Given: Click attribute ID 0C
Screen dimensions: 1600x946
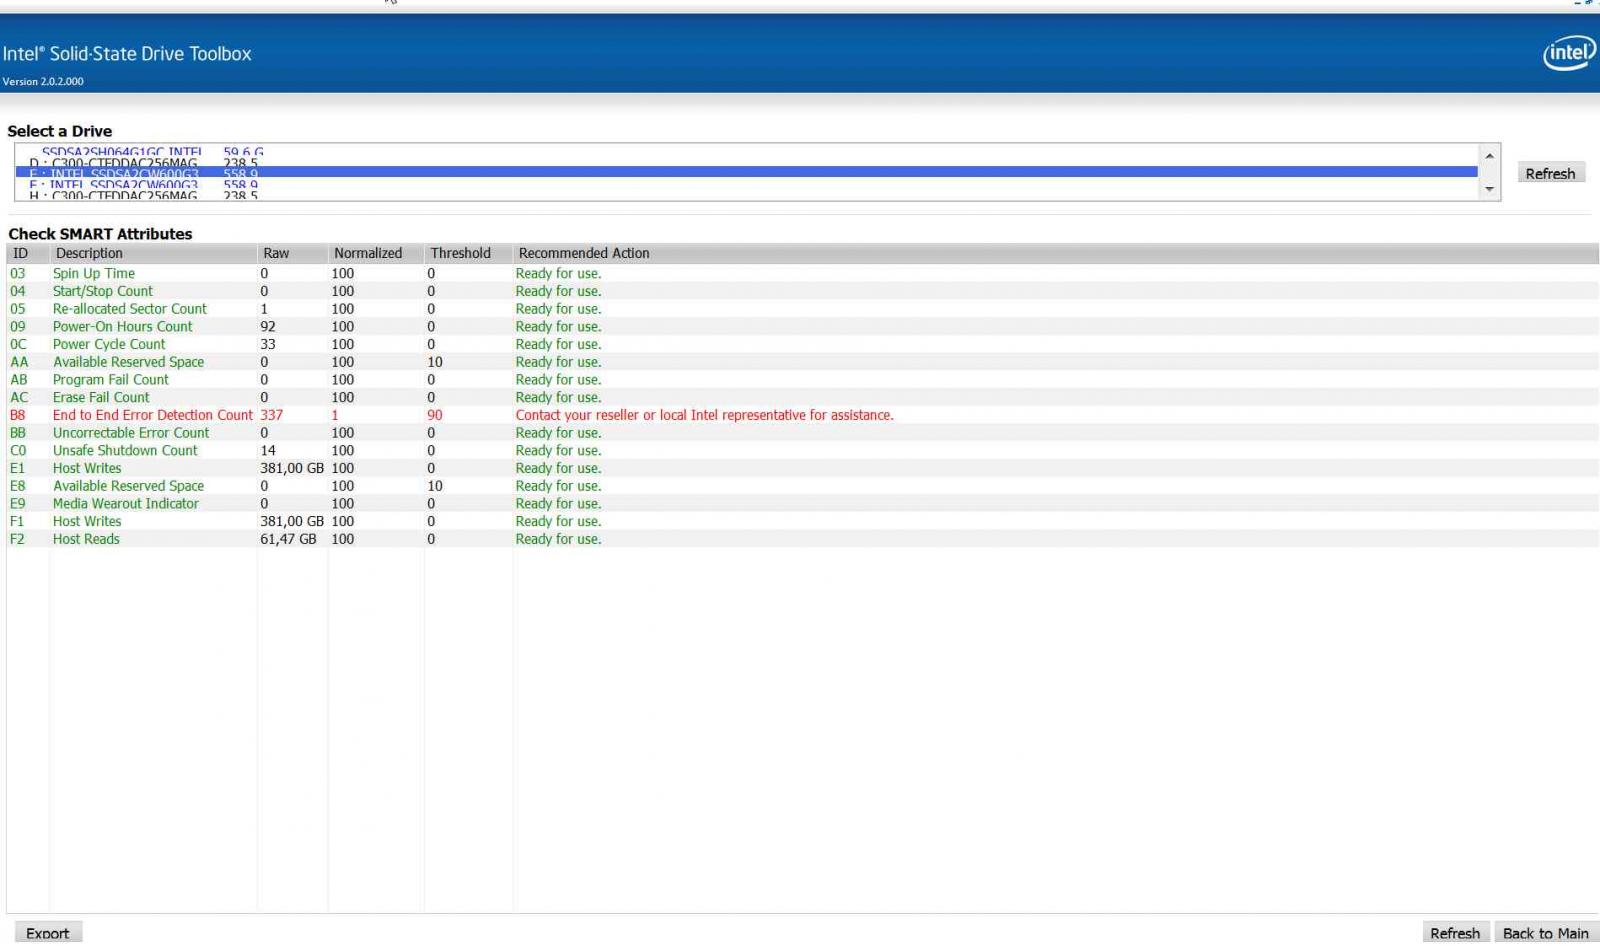Looking at the screenshot, I should (18, 344).
